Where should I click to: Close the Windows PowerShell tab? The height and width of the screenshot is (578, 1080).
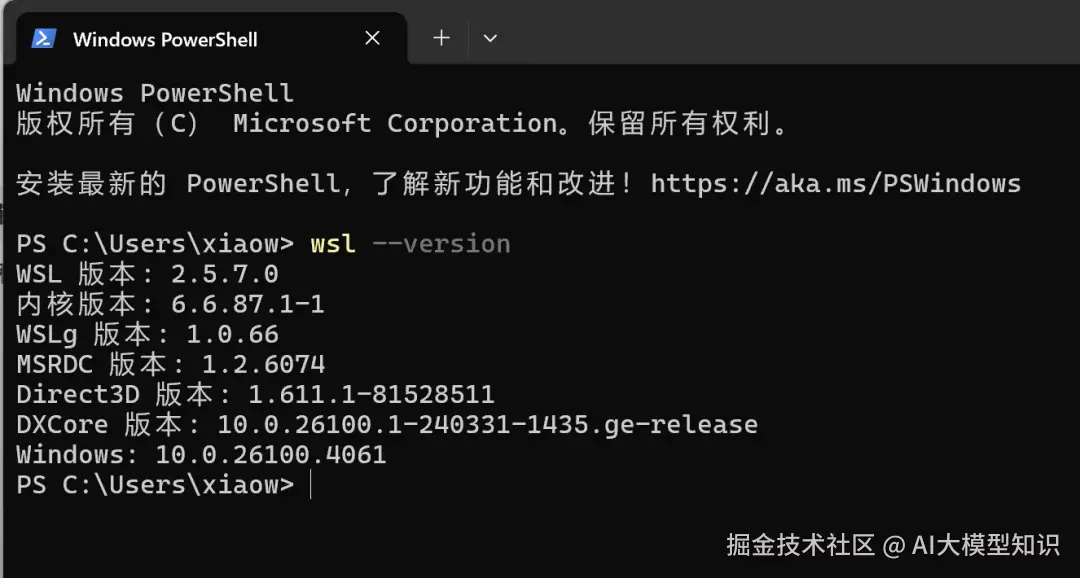point(372,39)
